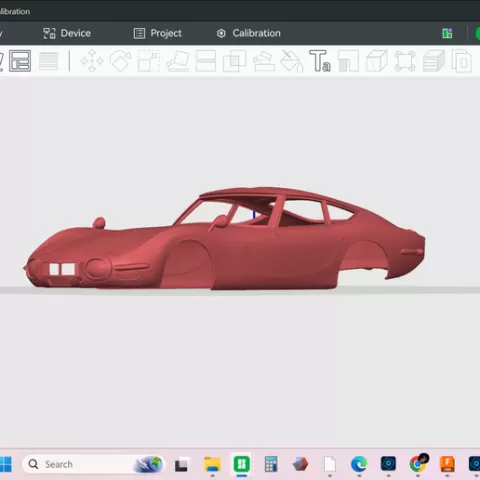Screen dimensions: 480x480
Task: Open Microsoft Edge from the taskbar
Action: [x=359, y=464]
